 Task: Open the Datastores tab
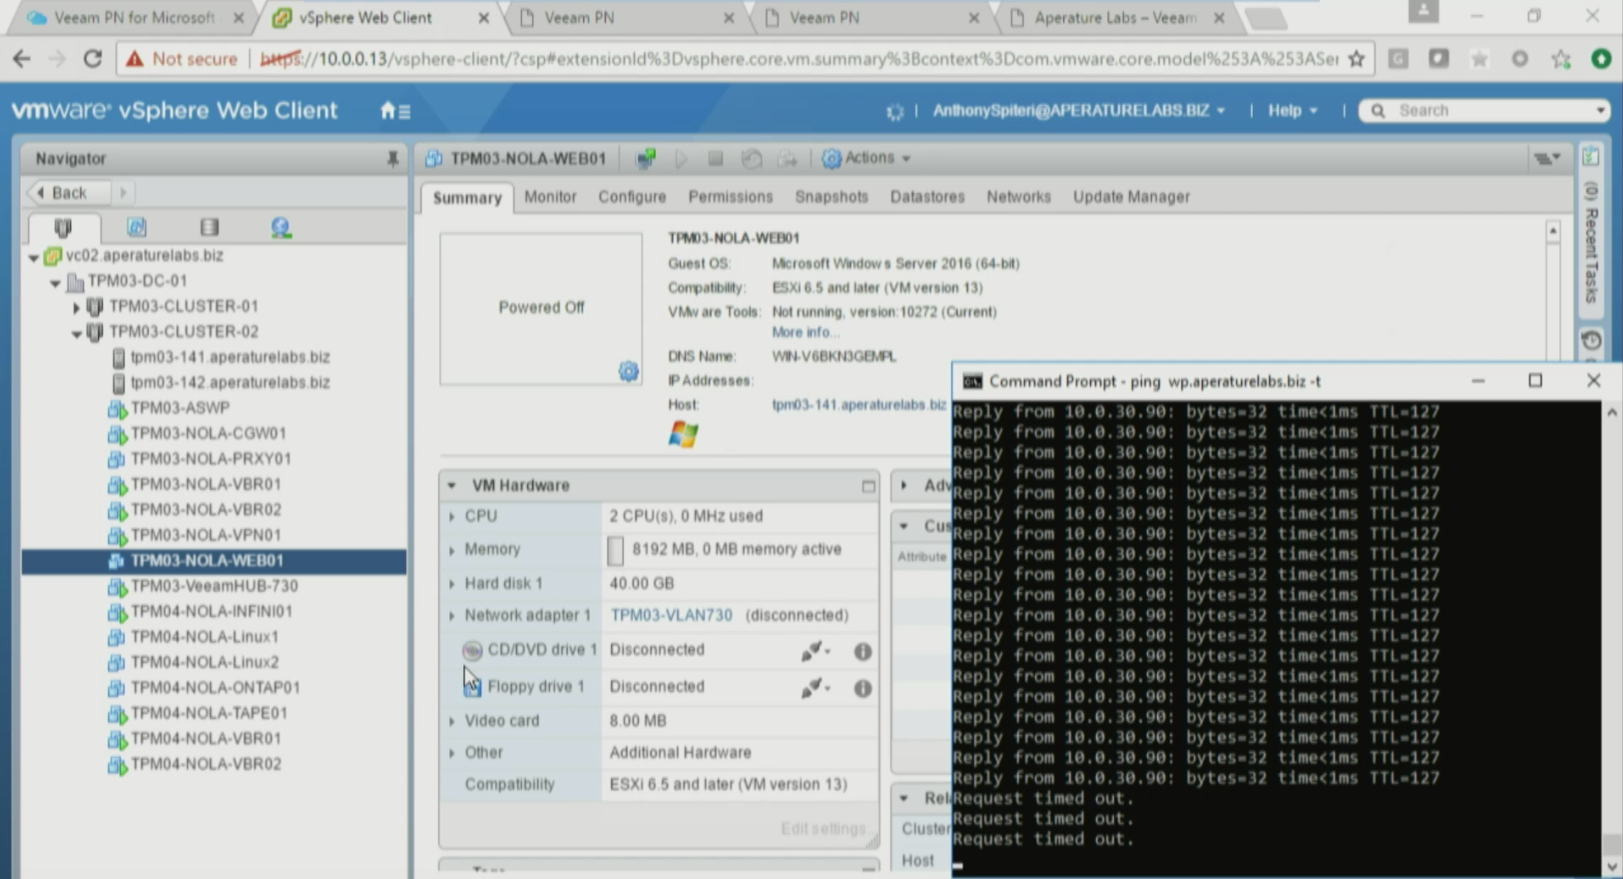[927, 197]
